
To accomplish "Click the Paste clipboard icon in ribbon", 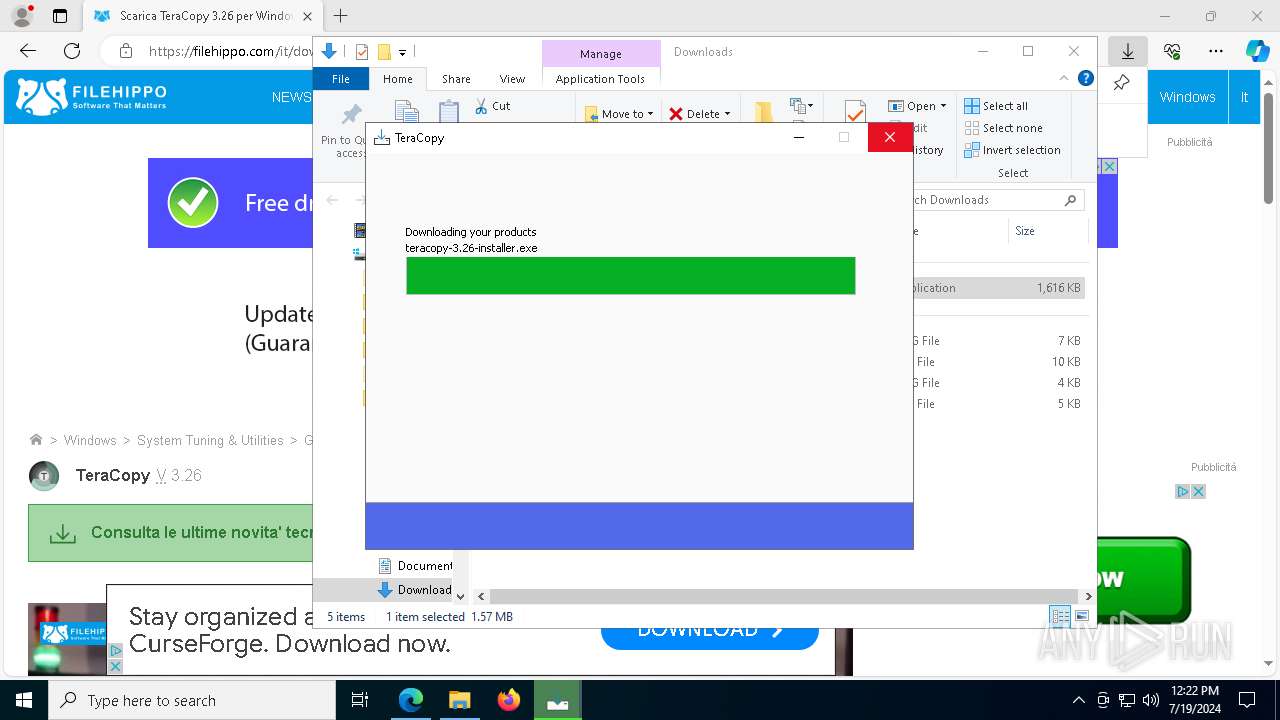I will click(449, 111).
